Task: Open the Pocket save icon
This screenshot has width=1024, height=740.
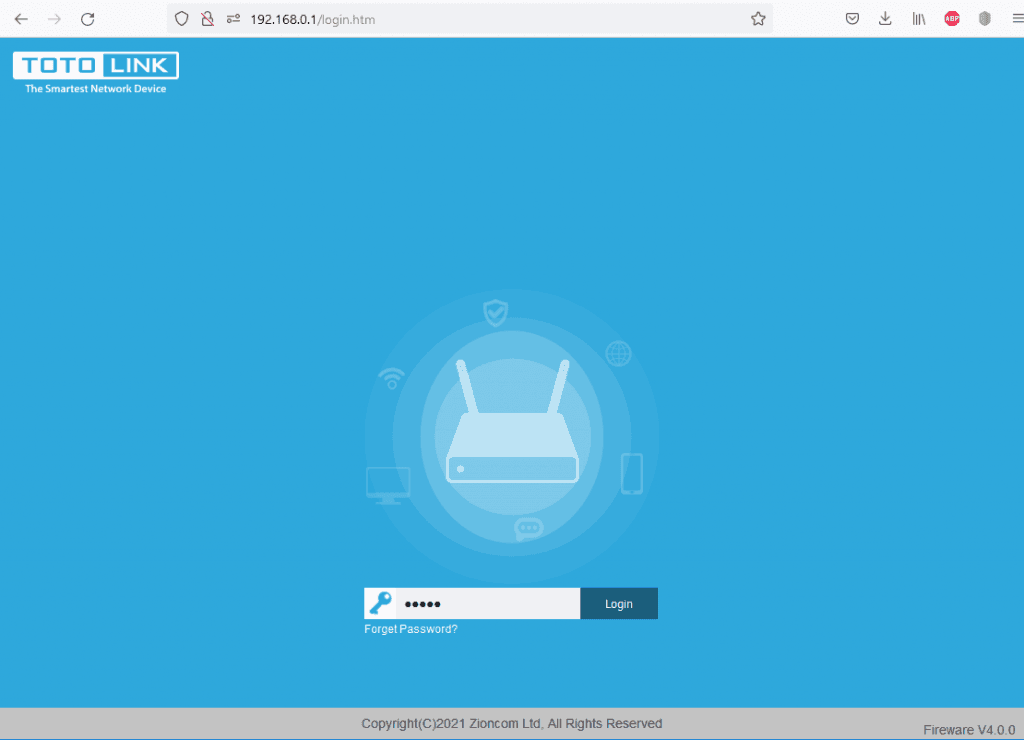Action: tap(852, 19)
